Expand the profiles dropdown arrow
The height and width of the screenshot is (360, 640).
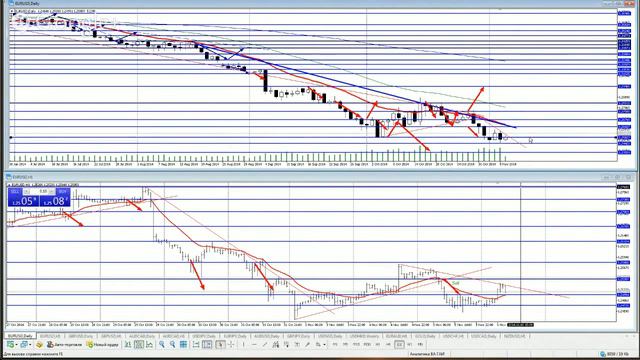[30, 344]
